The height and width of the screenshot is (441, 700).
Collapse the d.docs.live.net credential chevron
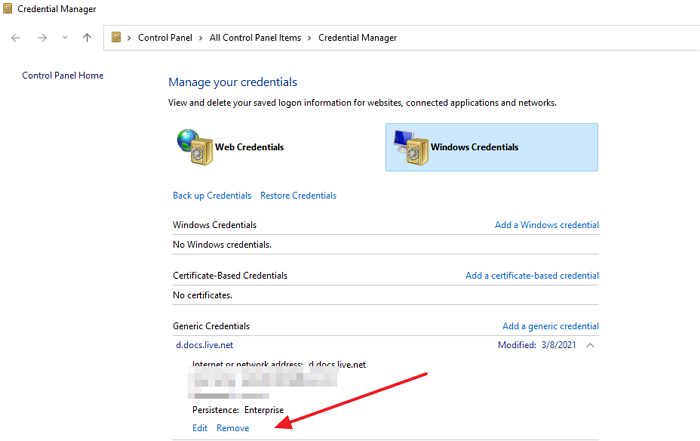pos(590,345)
